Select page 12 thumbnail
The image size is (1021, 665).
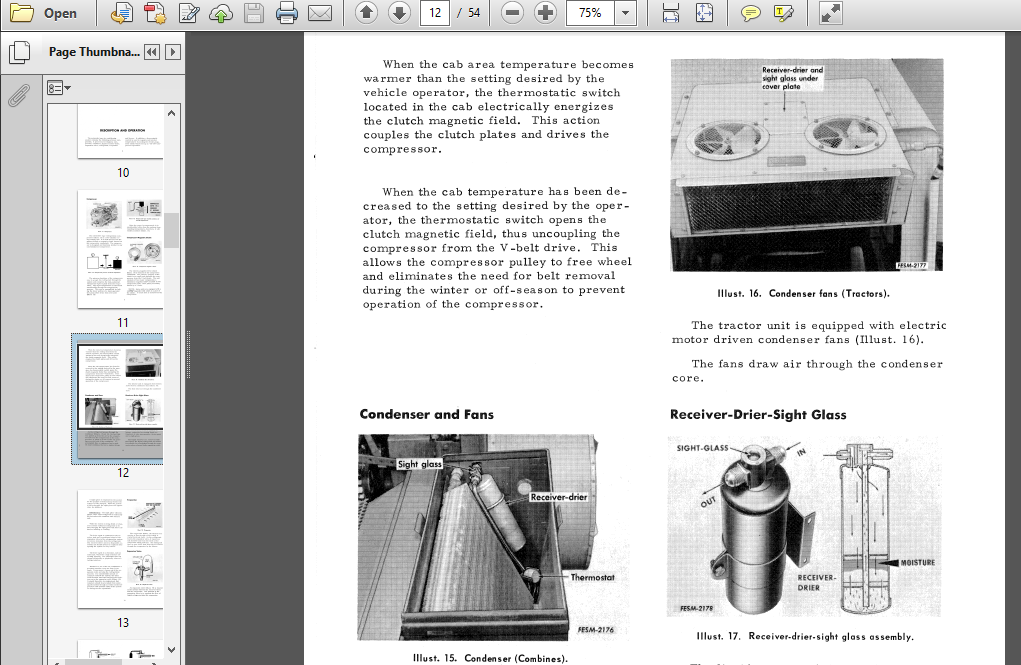pos(120,399)
